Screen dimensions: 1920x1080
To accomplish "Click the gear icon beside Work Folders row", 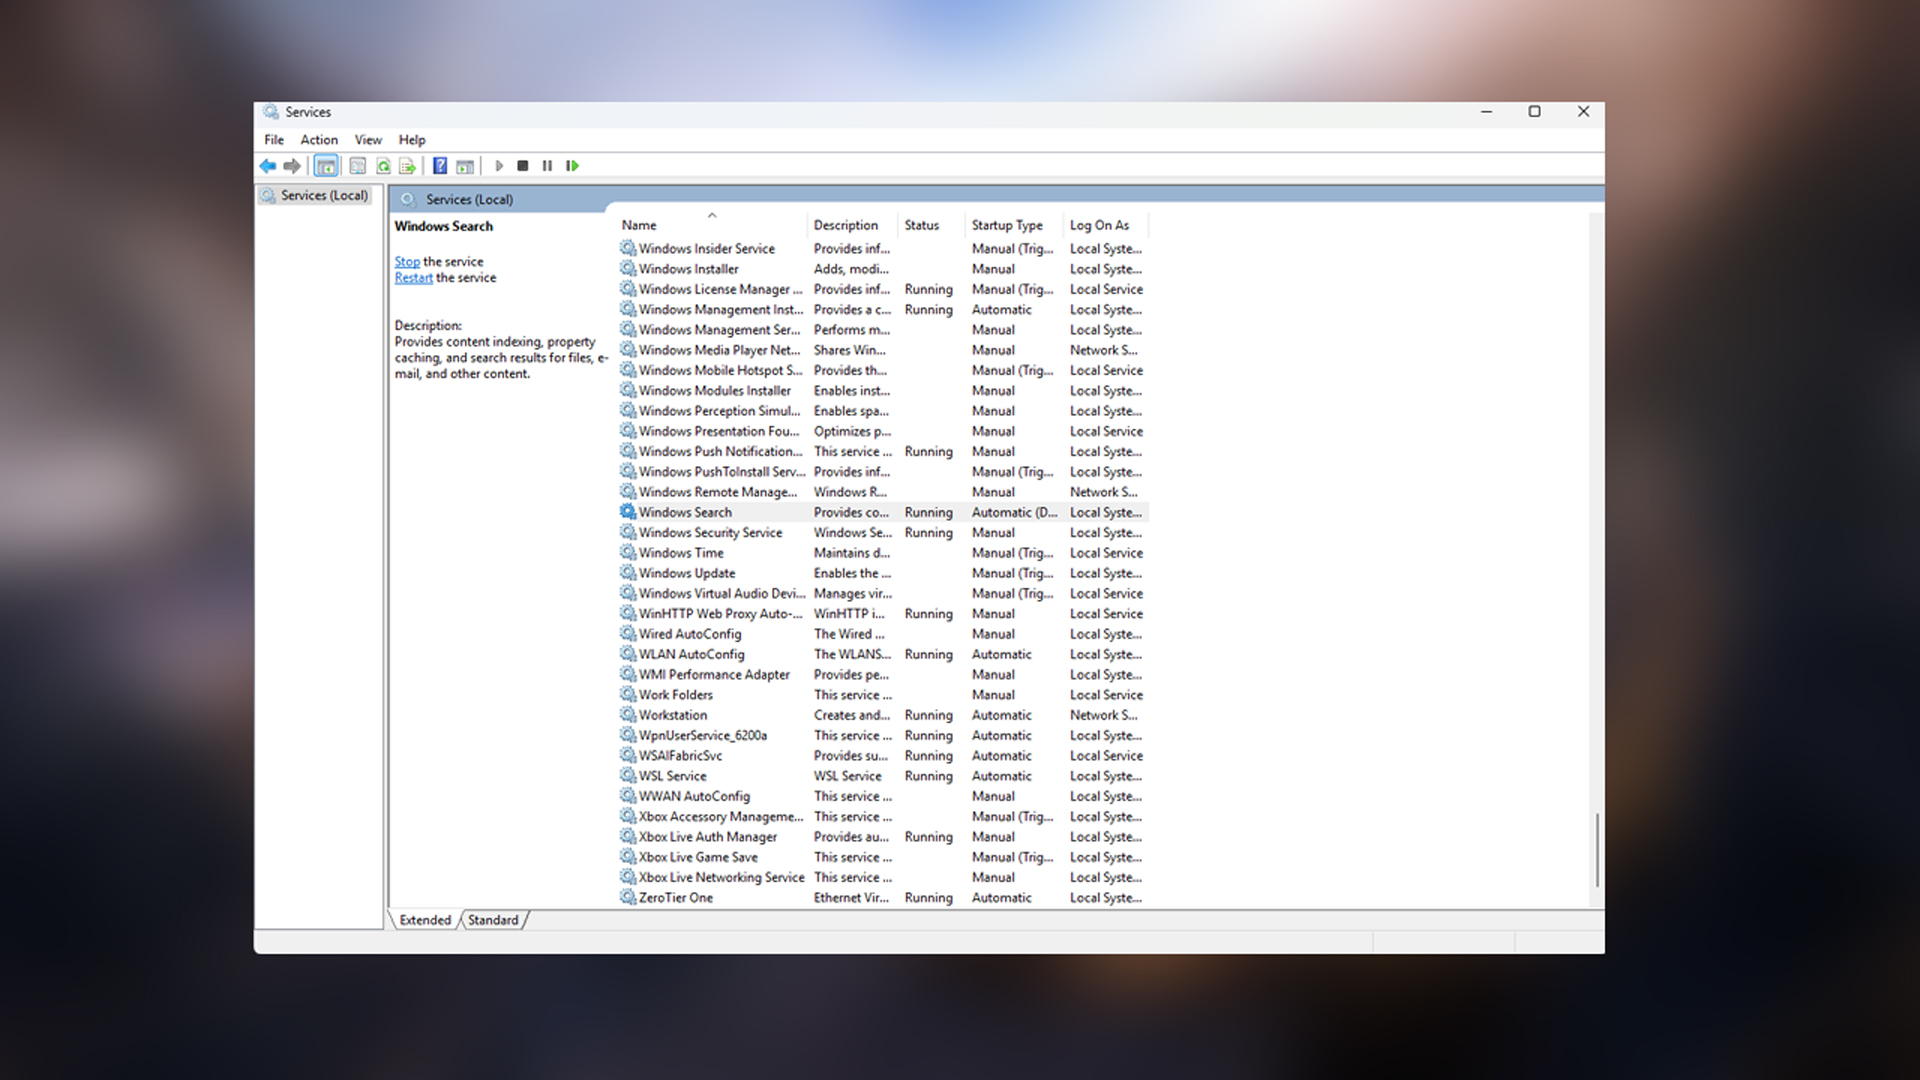I will click(628, 694).
